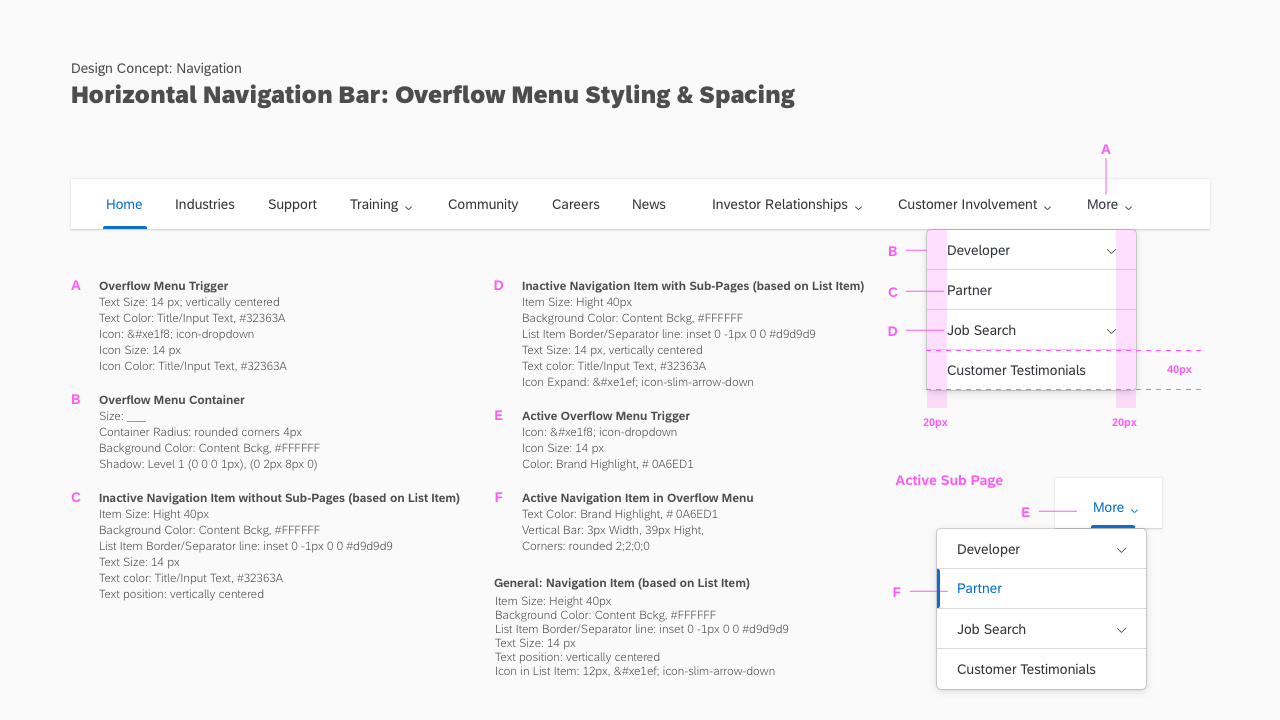Click the News link

point(648,204)
